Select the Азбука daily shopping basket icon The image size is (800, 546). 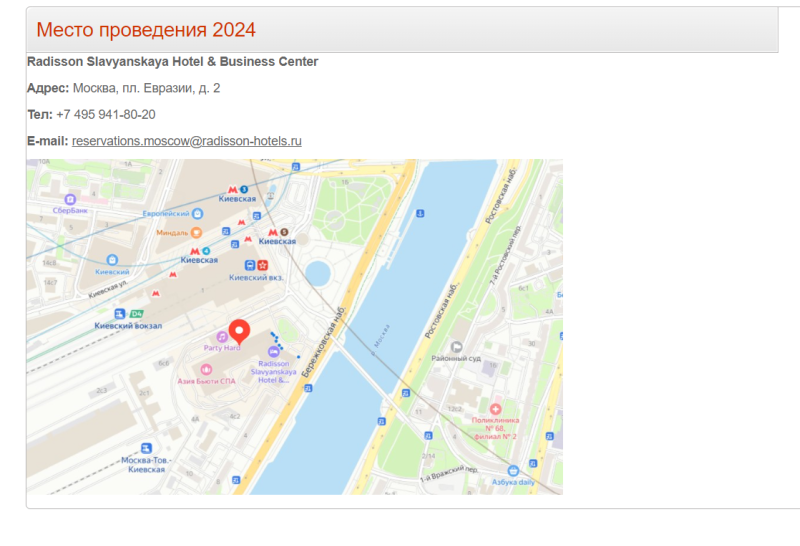pyautogui.click(x=513, y=470)
